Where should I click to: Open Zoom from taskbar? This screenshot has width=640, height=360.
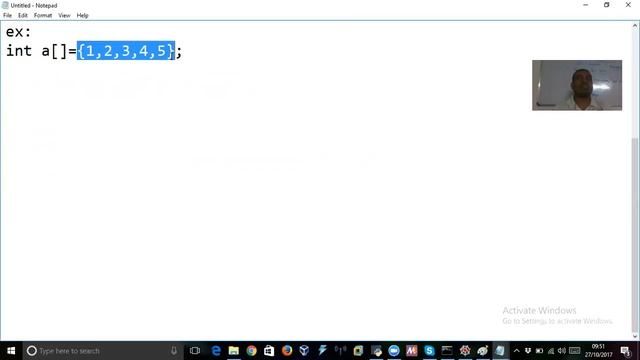[394, 351]
